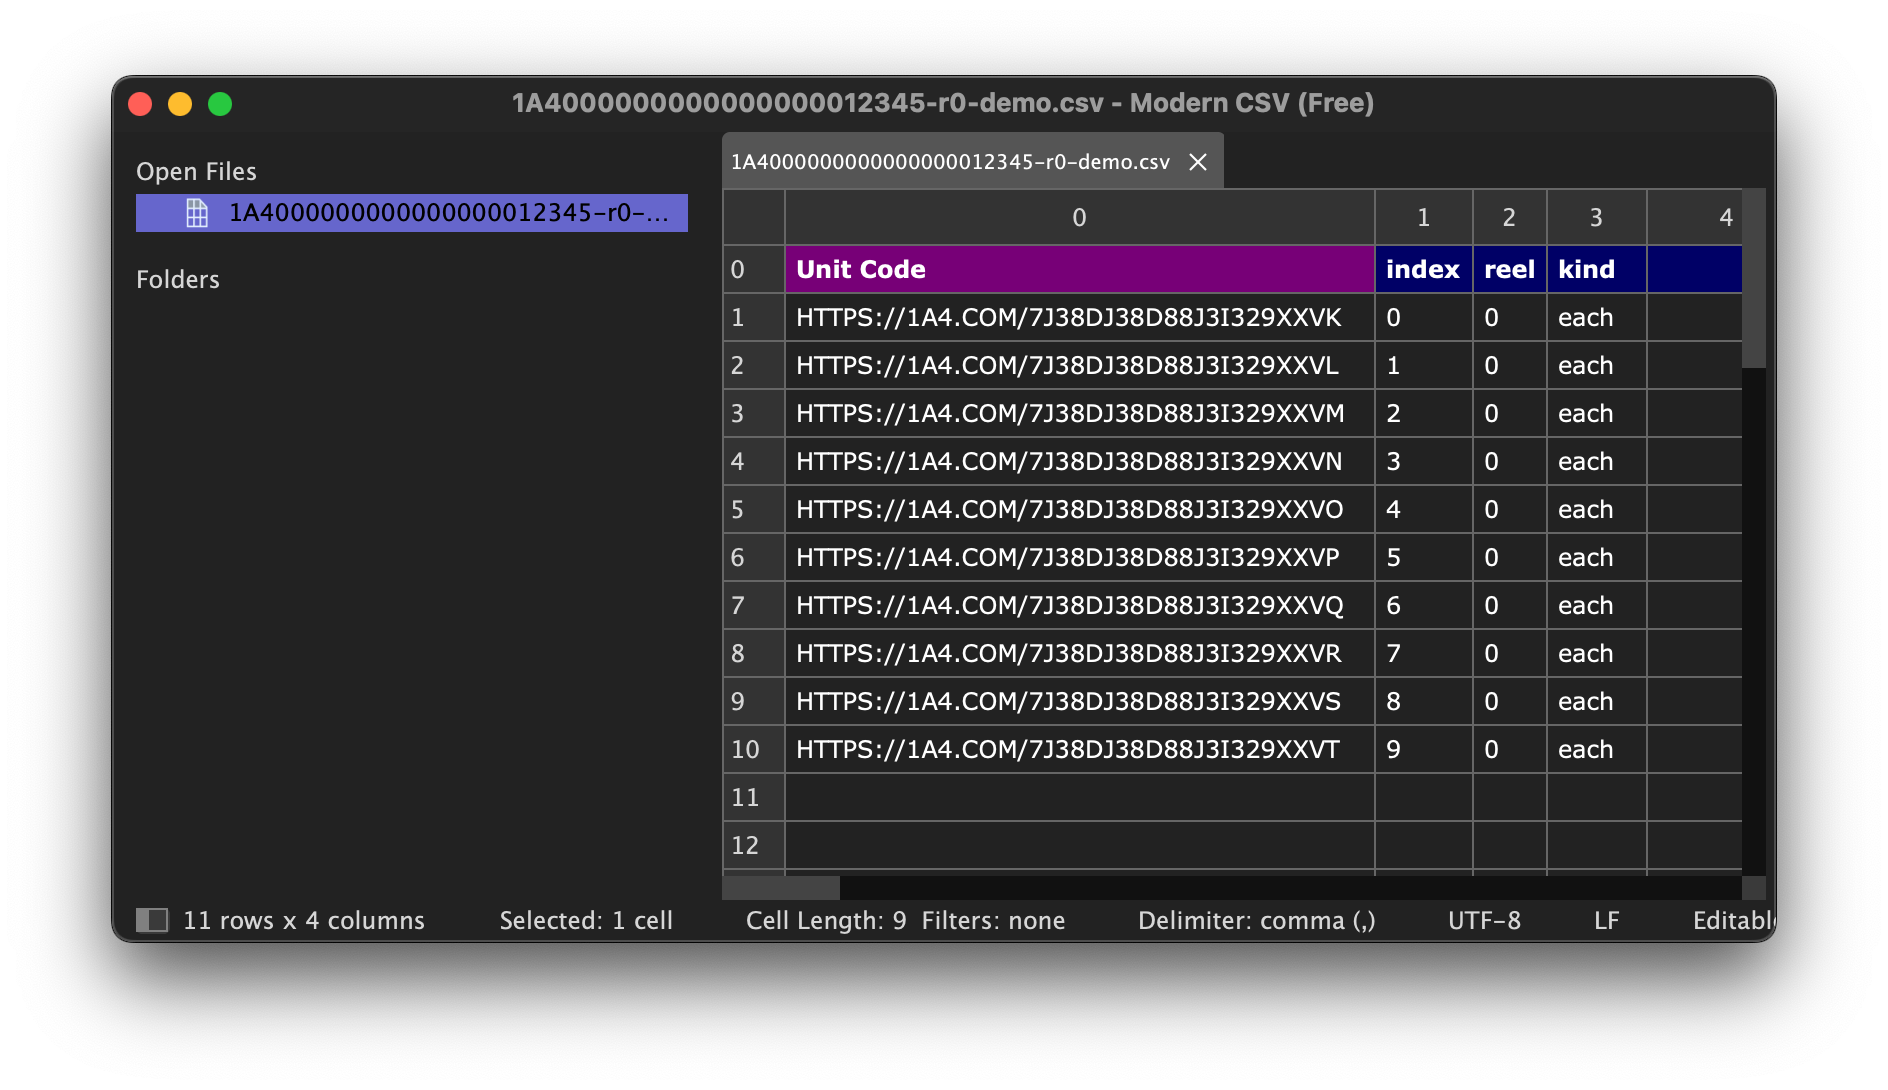Click column 0 header to select column
The width and height of the screenshot is (1888, 1090).
(1078, 217)
